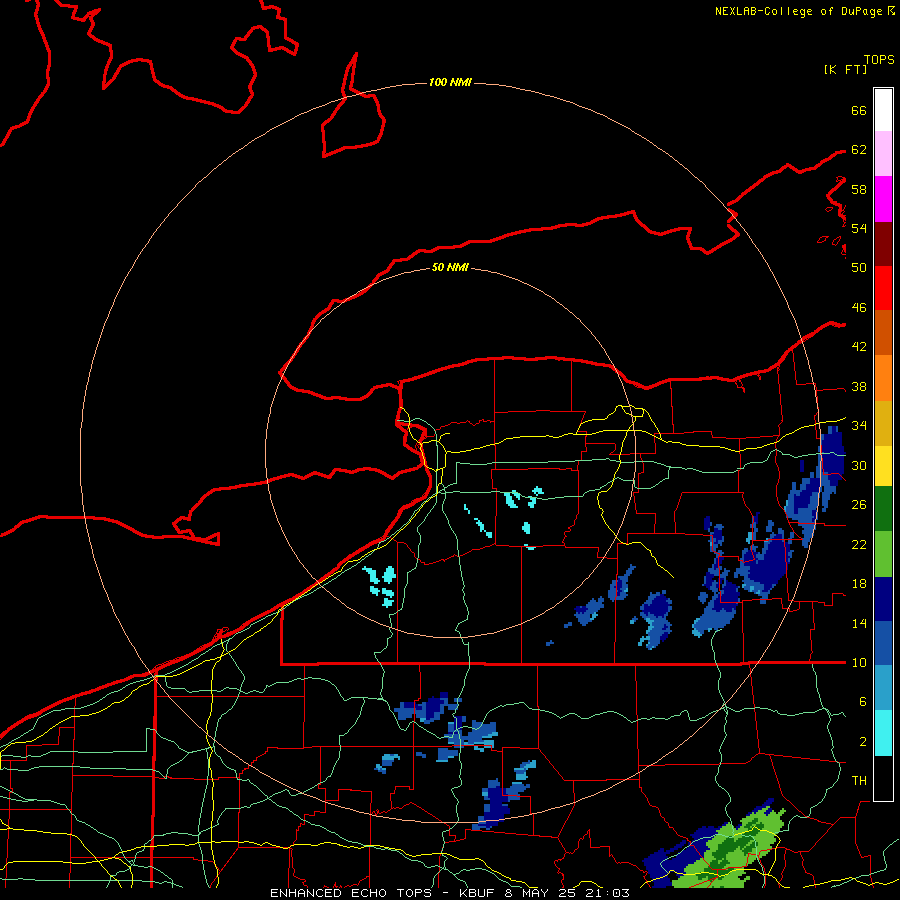Click the 22 value on the legend
The image size is (900, 900).
pos(859,545)
